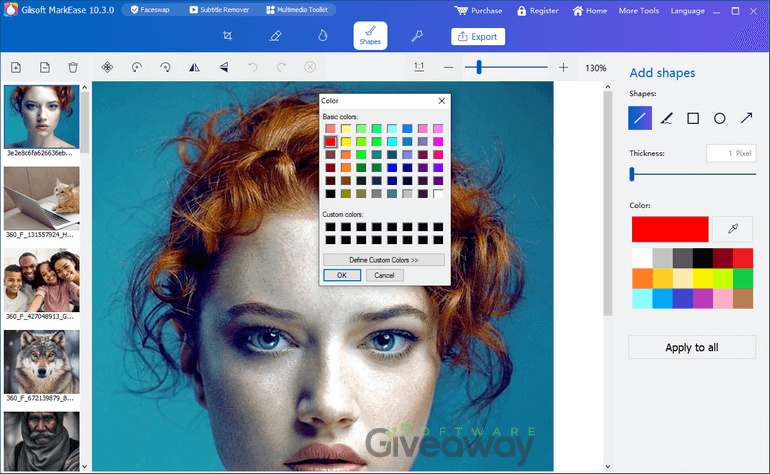Screen dimensions: 770x474
Task: Pick orange swatch in side palette
Action: tap(642, 278)
